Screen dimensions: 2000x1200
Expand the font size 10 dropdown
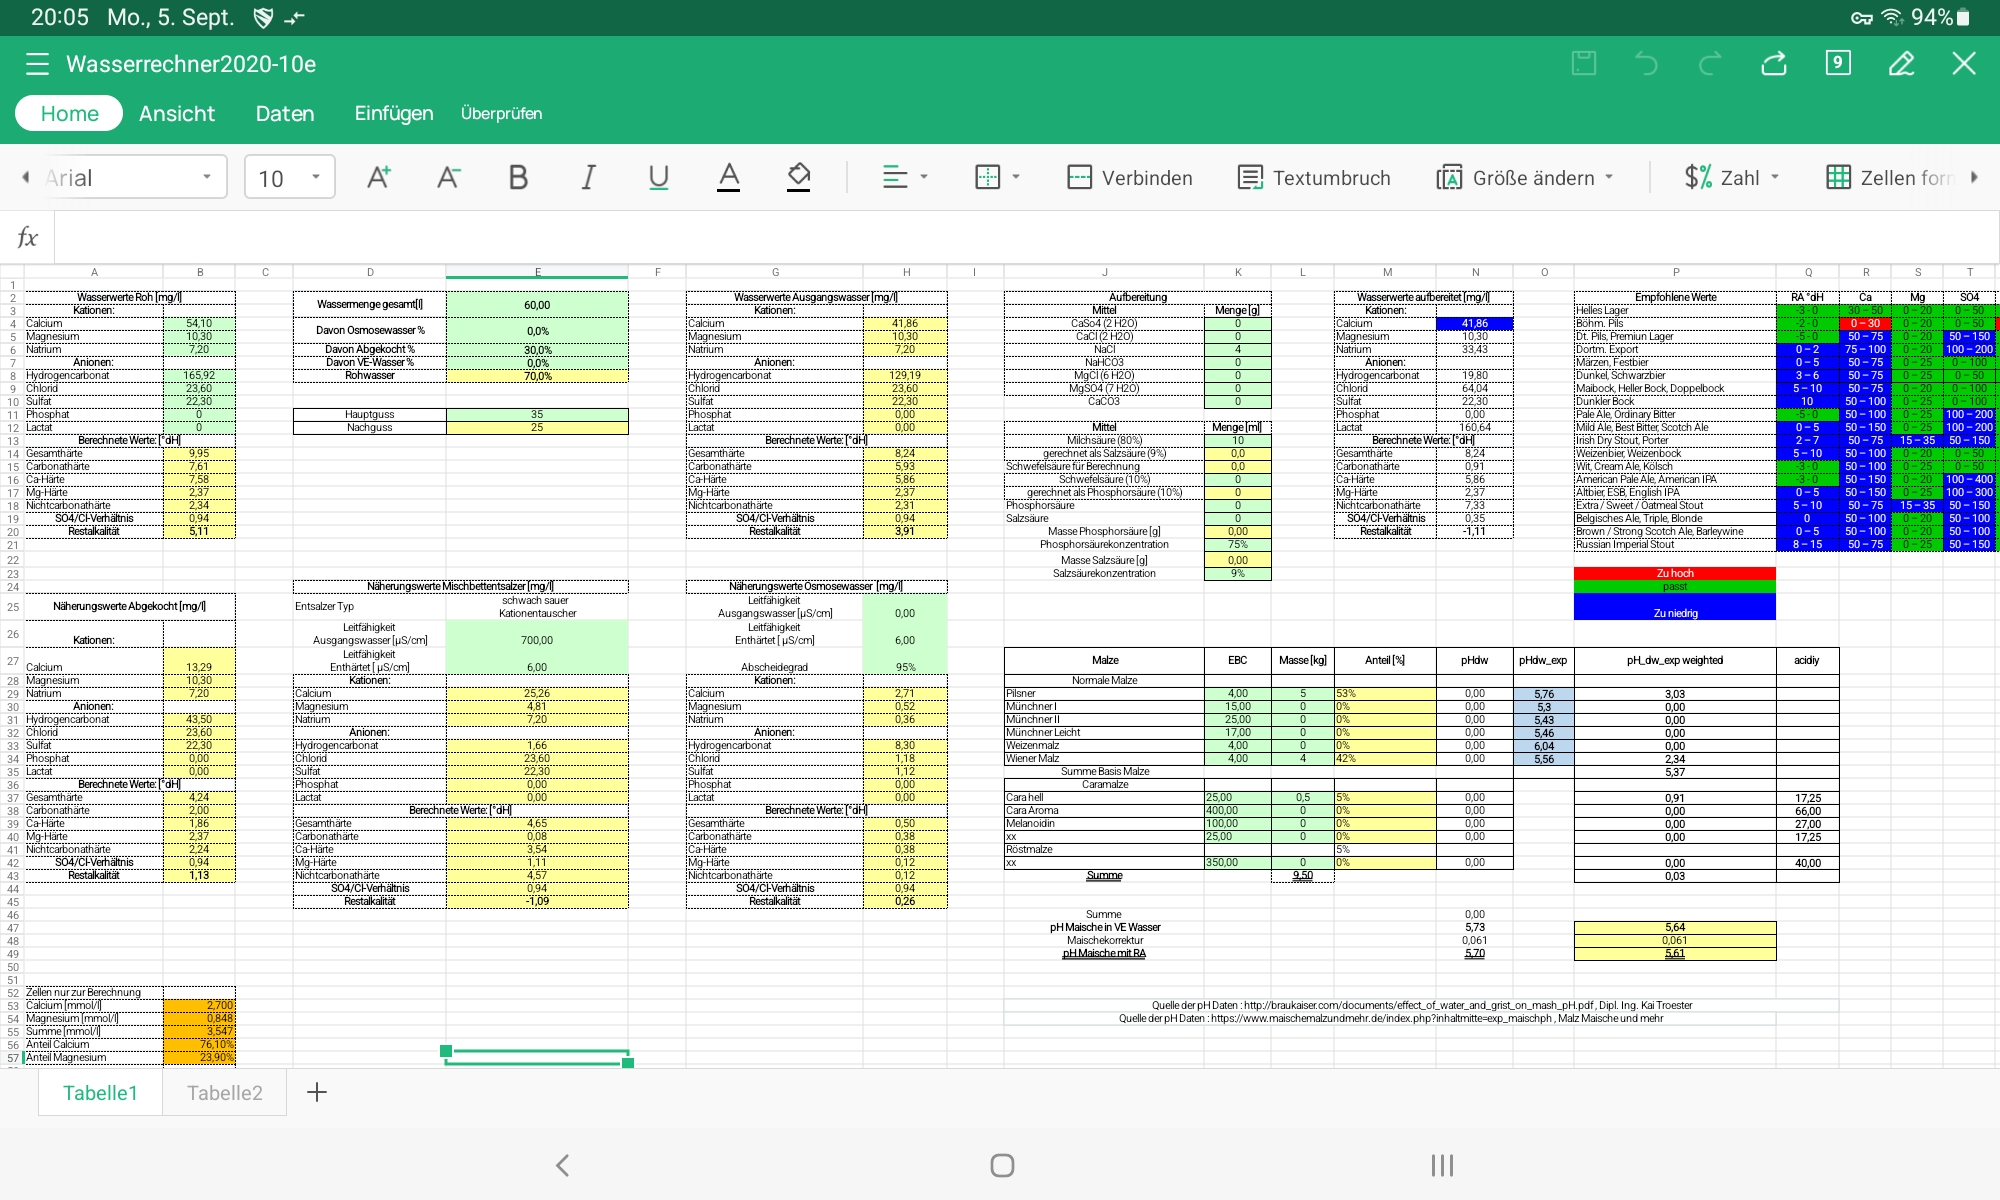click(289, 178)
